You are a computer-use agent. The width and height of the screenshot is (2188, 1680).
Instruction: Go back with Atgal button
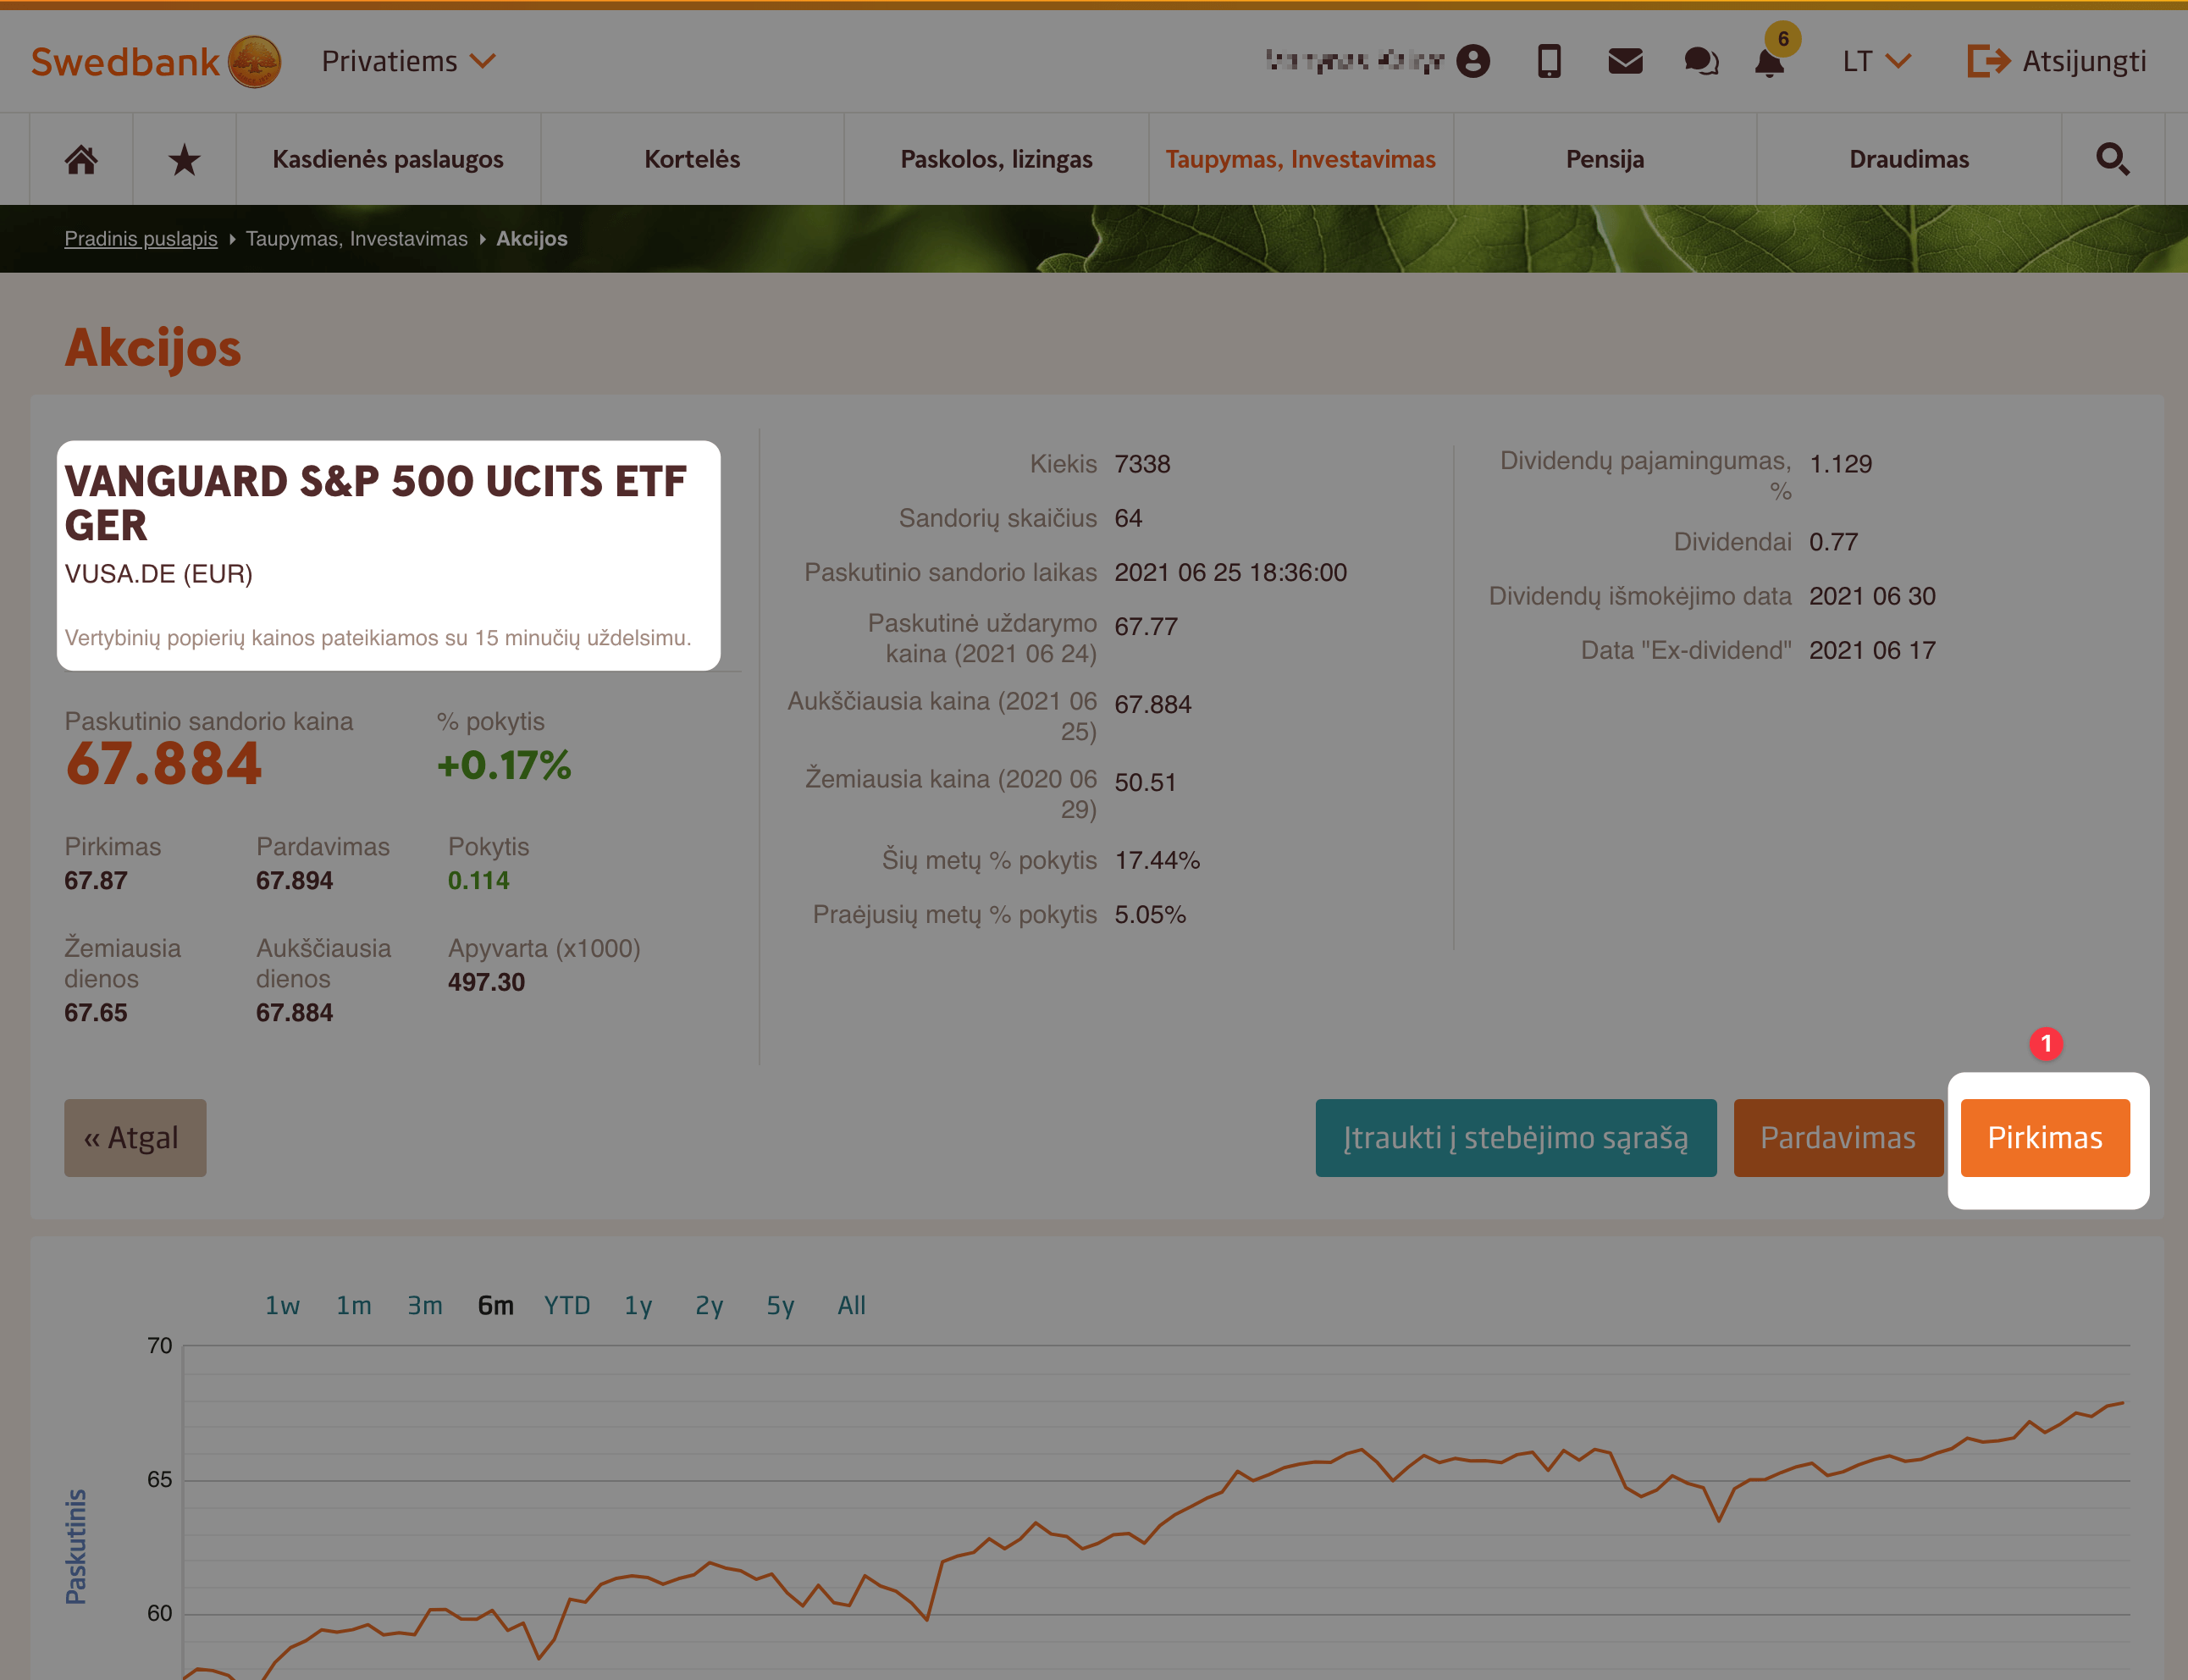pos(135,1138)
